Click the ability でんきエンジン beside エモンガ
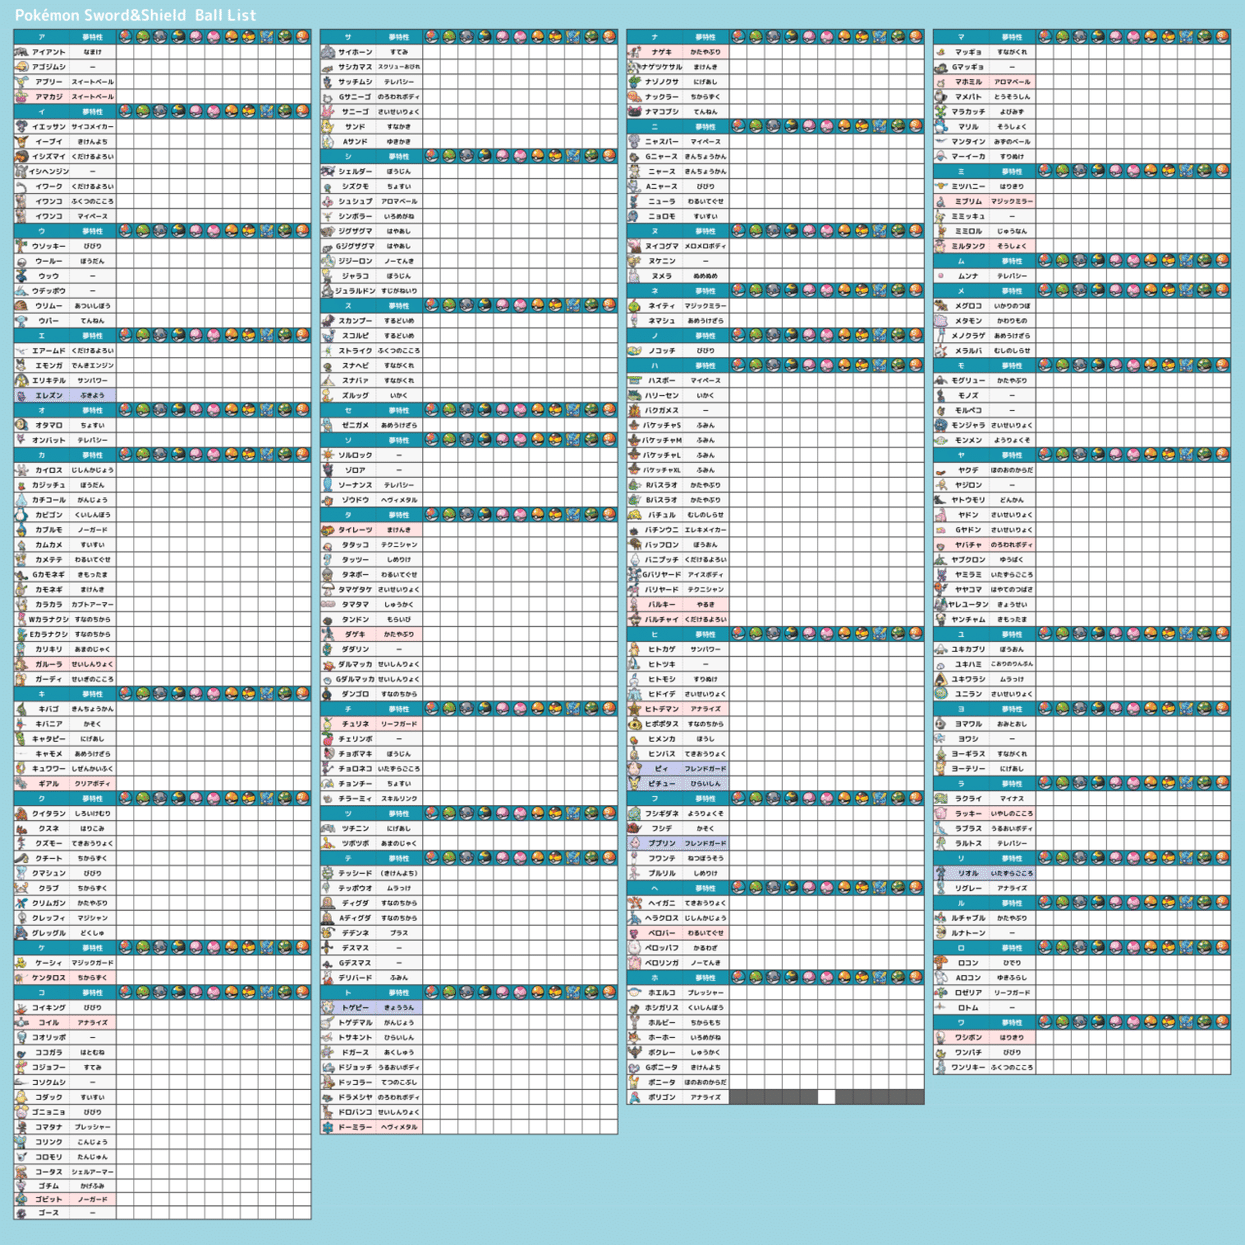The image size is (1245, 1245). click(92, 366)
